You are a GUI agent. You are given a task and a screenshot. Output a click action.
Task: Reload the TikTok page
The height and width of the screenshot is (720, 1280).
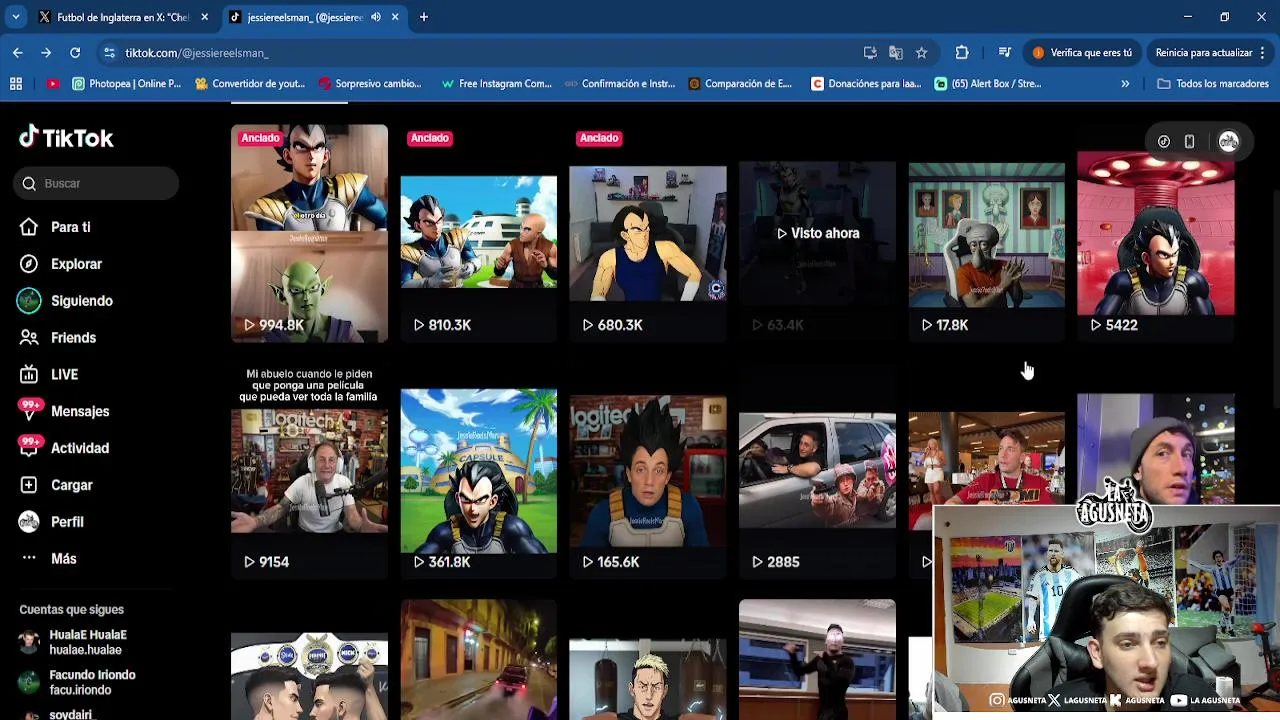coord(75,52)
